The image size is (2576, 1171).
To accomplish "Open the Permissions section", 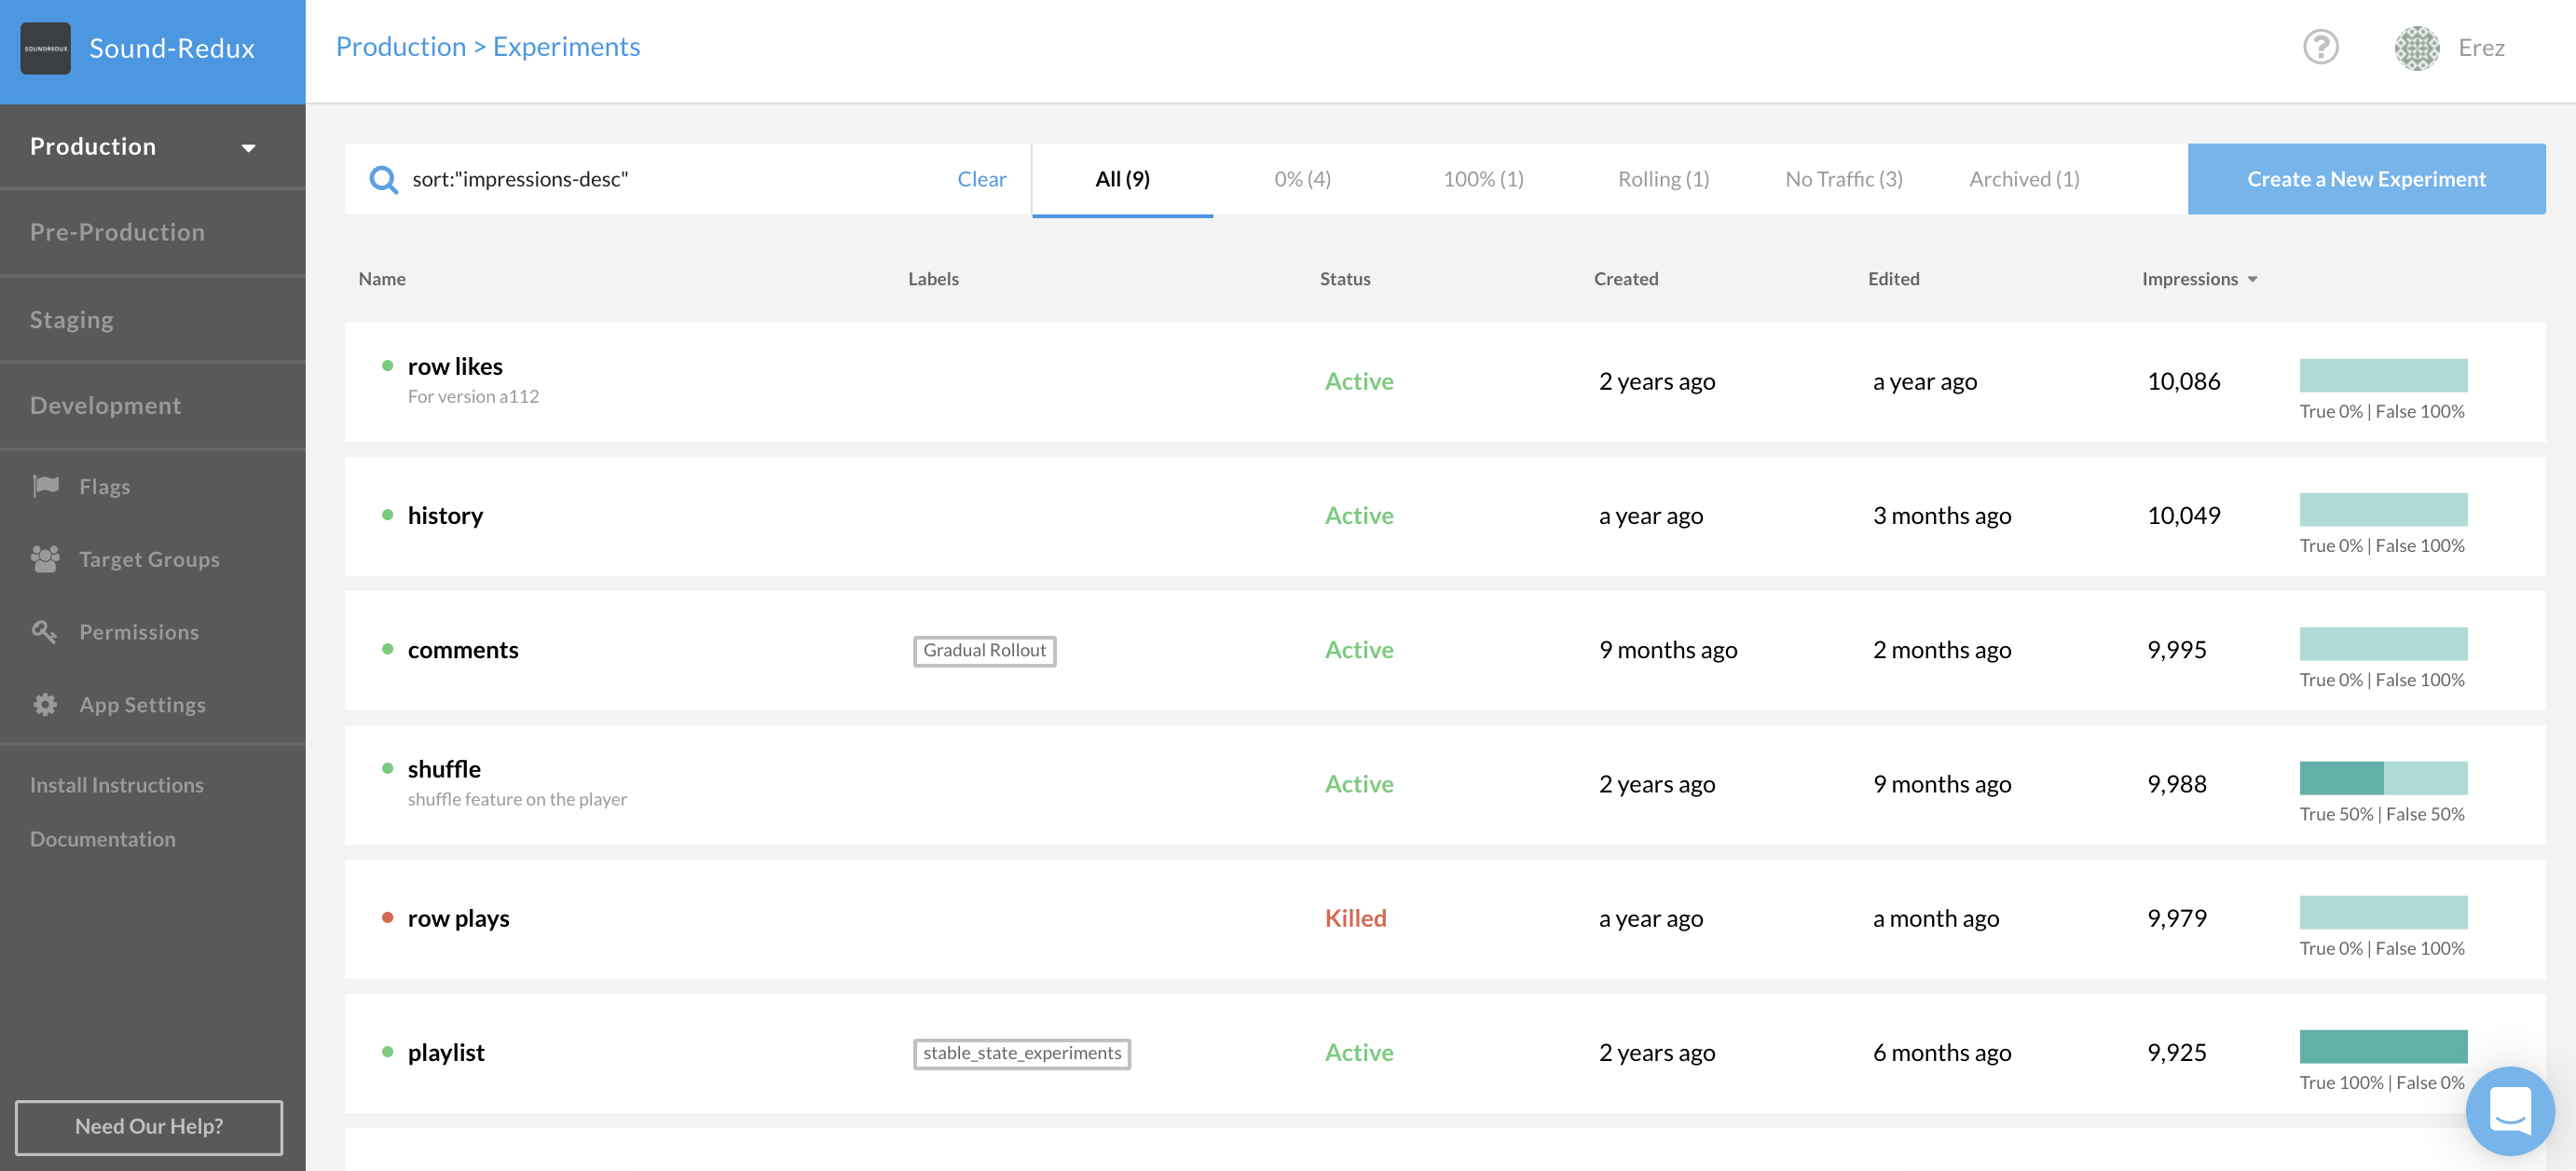I will [x=139, y=632].
